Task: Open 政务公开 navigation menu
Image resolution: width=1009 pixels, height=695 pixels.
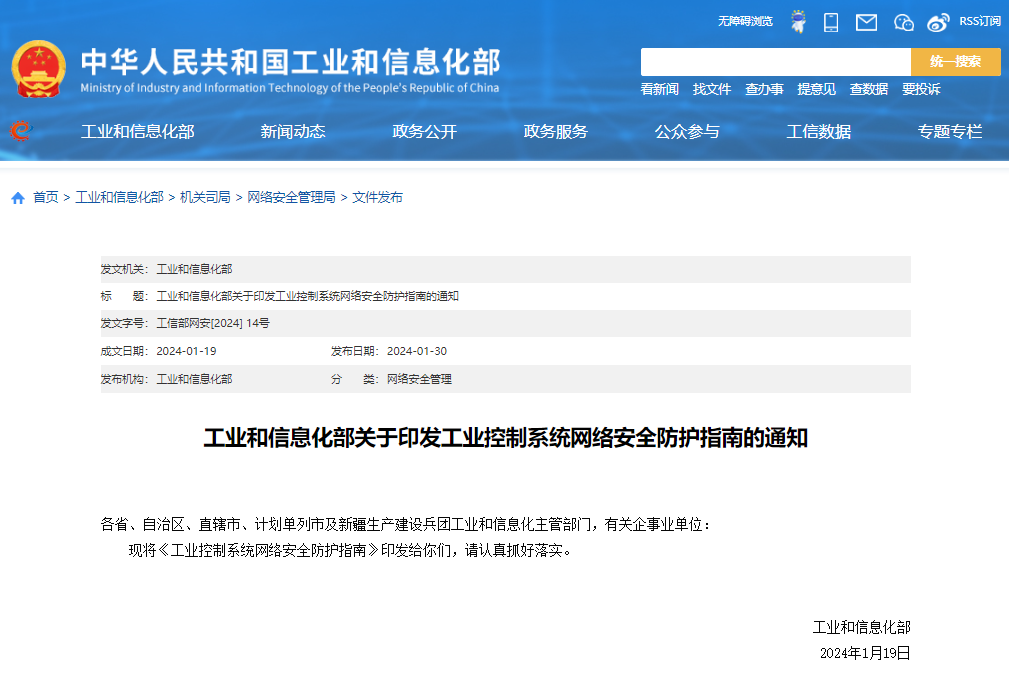Action: [x=424, y=132]
